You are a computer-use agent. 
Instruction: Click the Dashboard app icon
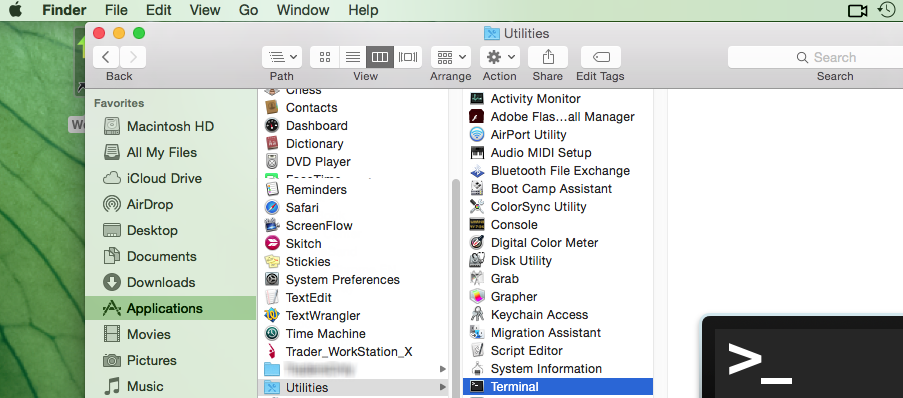pyautogui.click(x=272, y=125)
